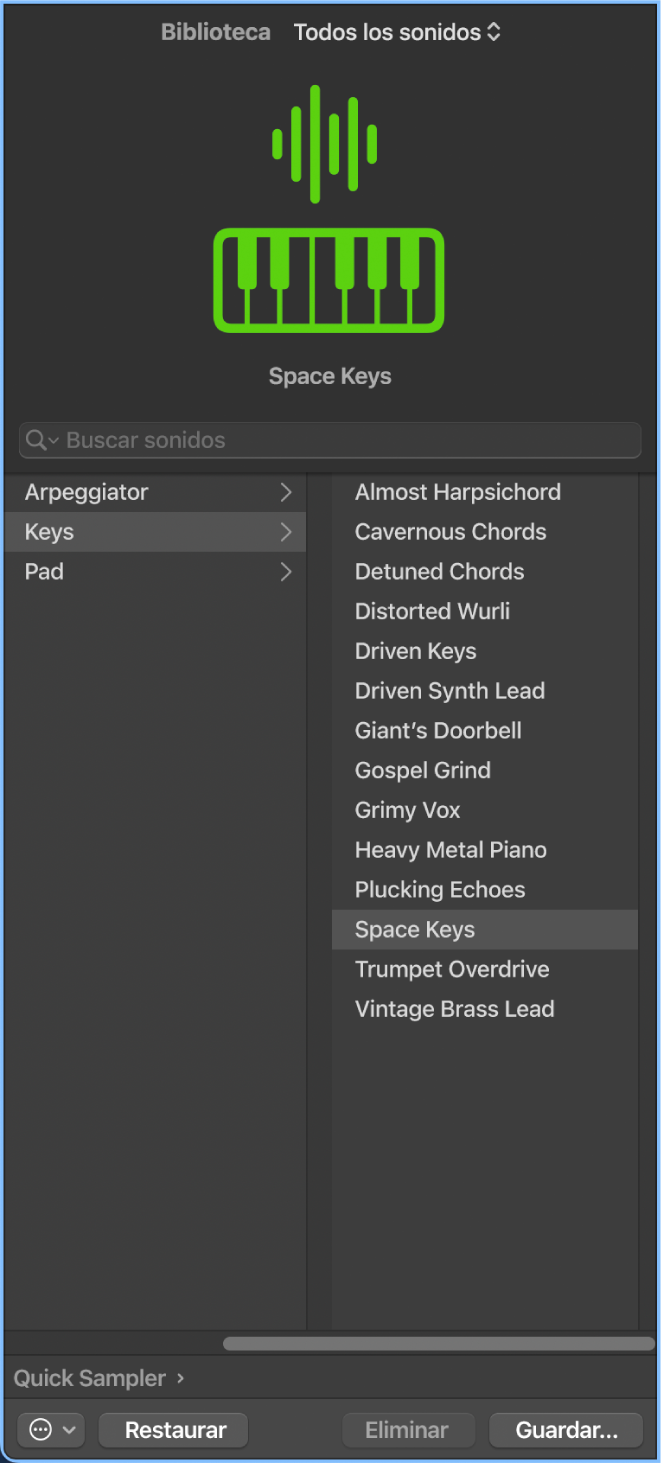Click the Eliminar button
Viewport: 662px width, 1463px height.
click(x=407, y=1430)
